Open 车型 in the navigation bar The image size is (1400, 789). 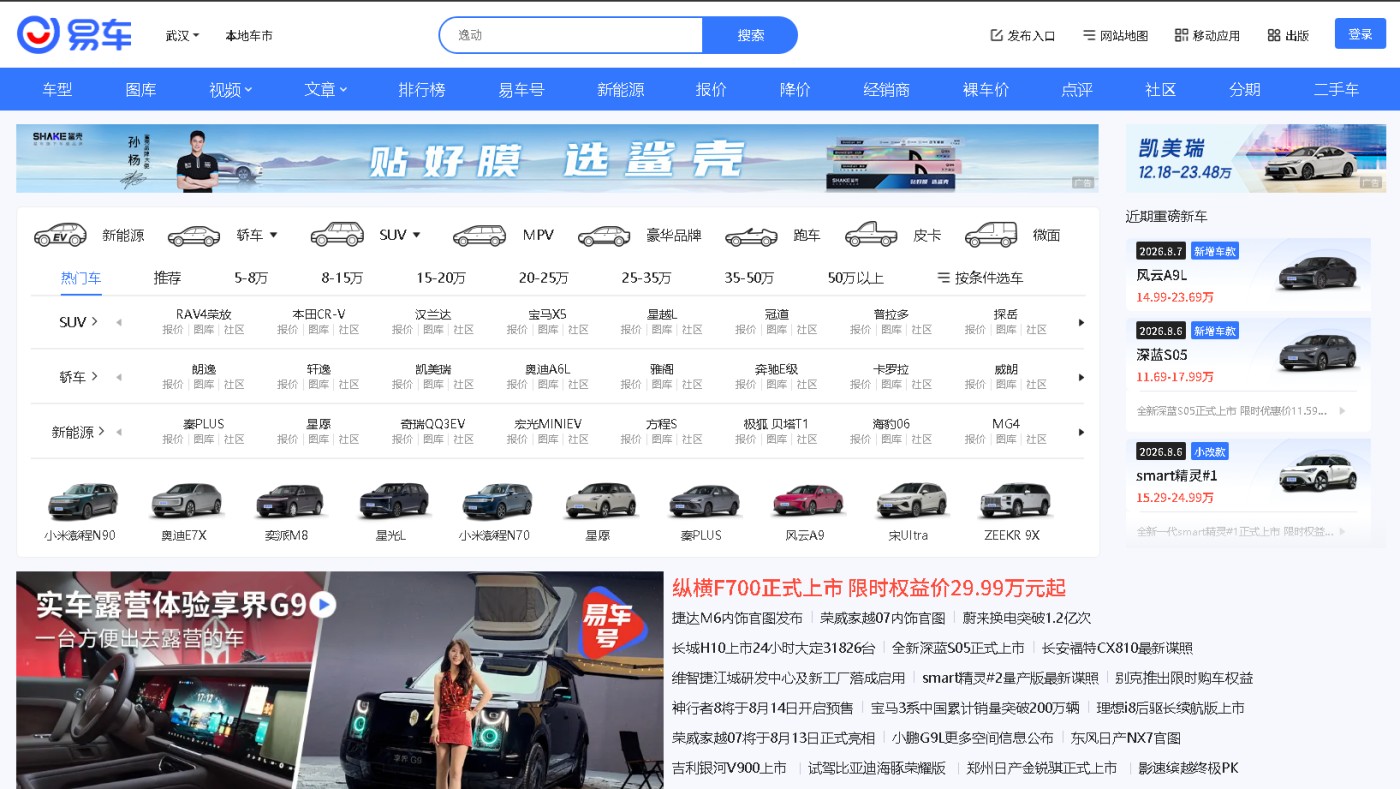point(57,90)
